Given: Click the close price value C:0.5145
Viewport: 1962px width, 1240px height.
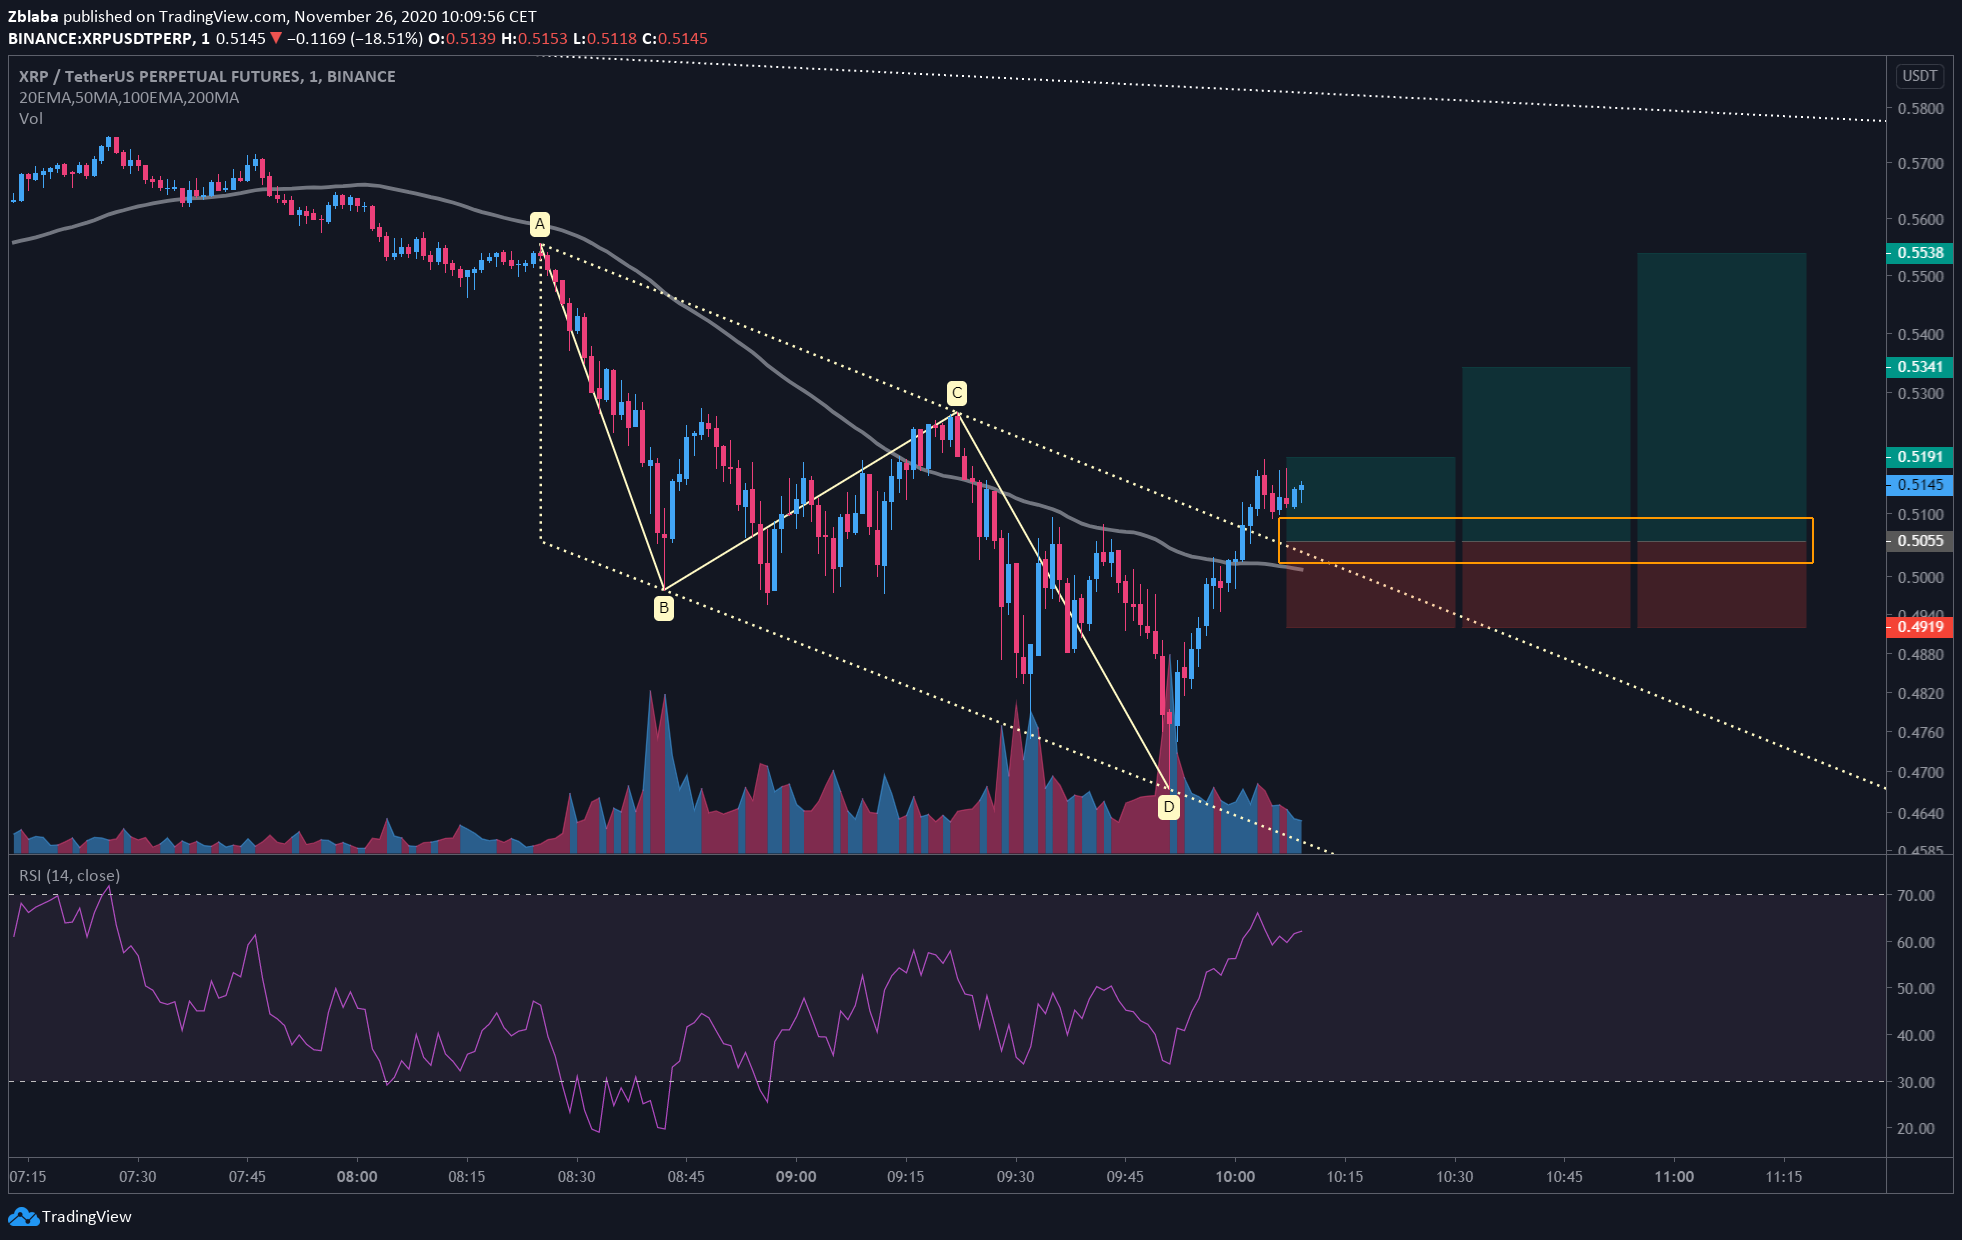Looking at the screenshot, I should point(675,38).
